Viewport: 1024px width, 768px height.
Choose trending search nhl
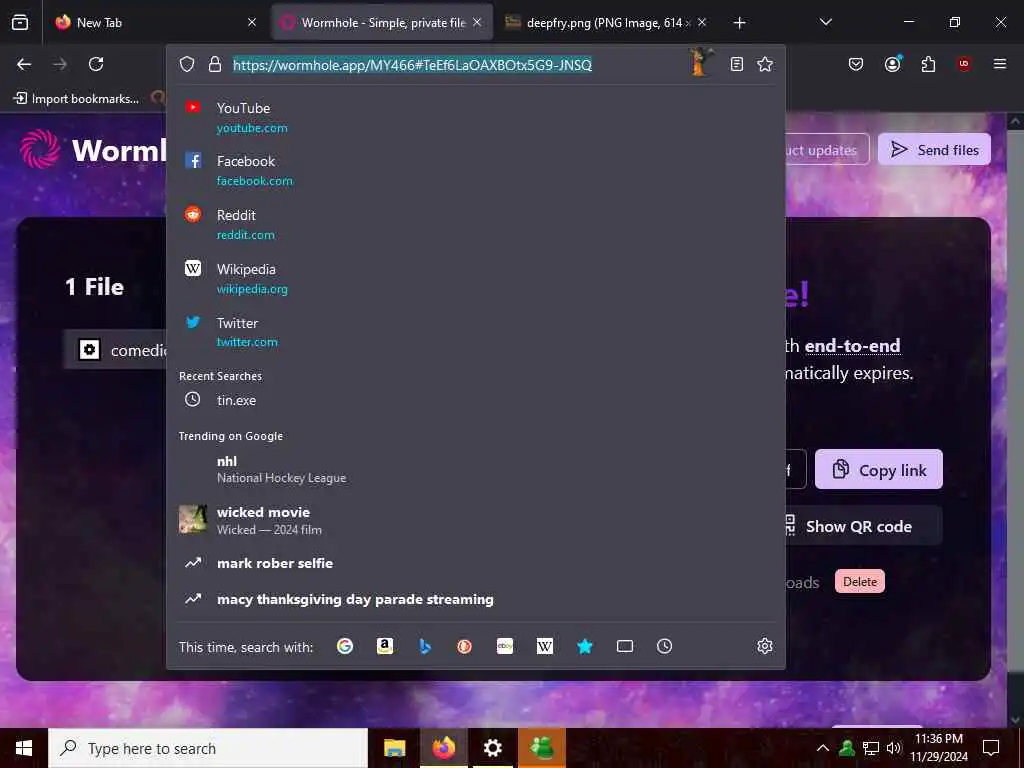(475, 469)
